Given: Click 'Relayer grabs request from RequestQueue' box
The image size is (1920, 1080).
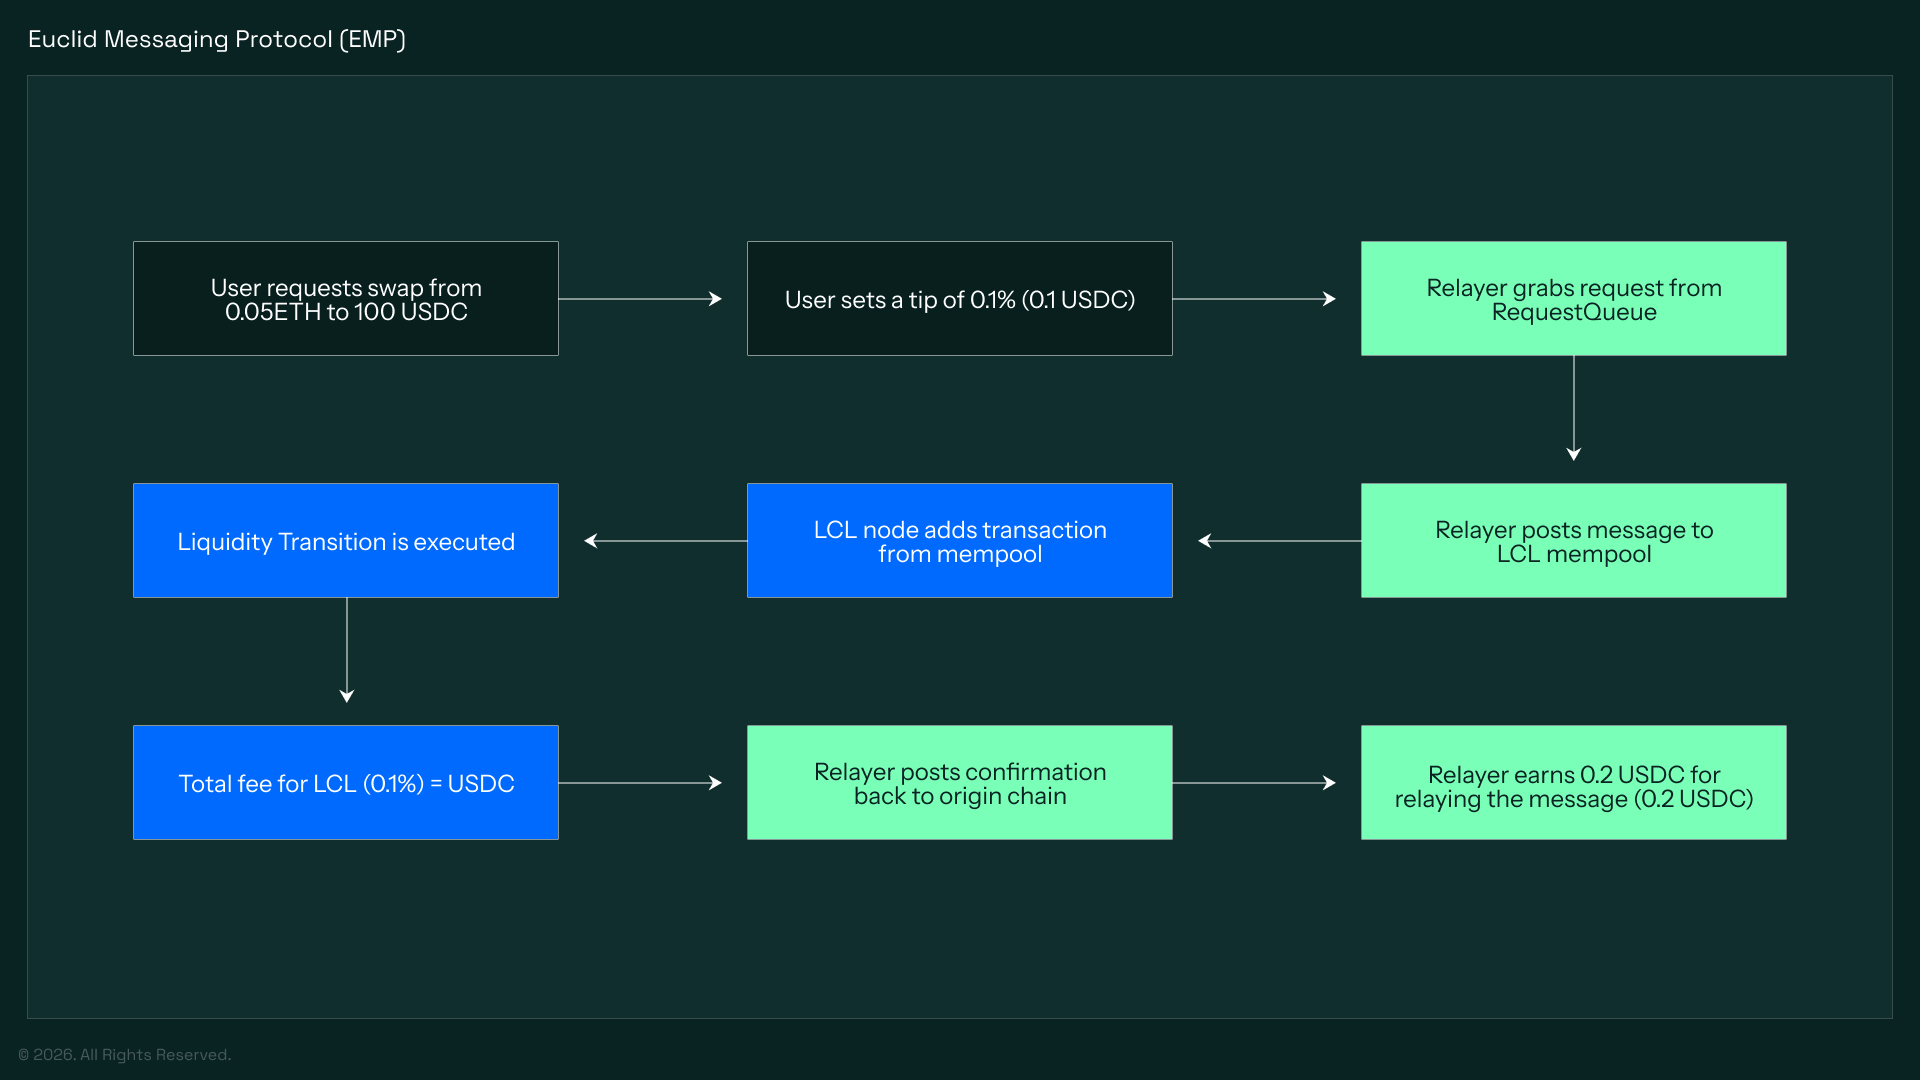Looking at the screenshot, I should point(1573,299).
